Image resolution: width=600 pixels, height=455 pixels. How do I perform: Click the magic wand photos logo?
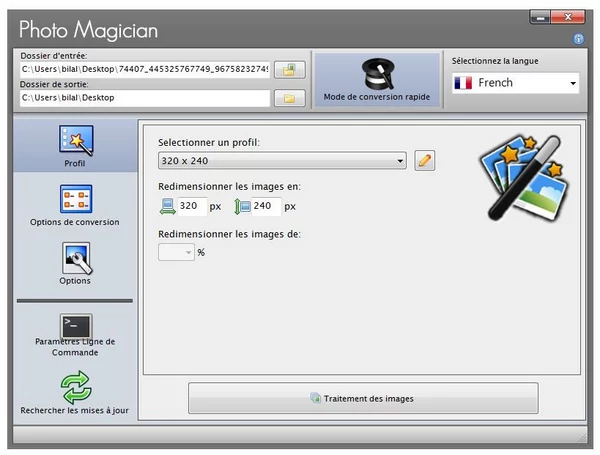(x=523, y=178)
